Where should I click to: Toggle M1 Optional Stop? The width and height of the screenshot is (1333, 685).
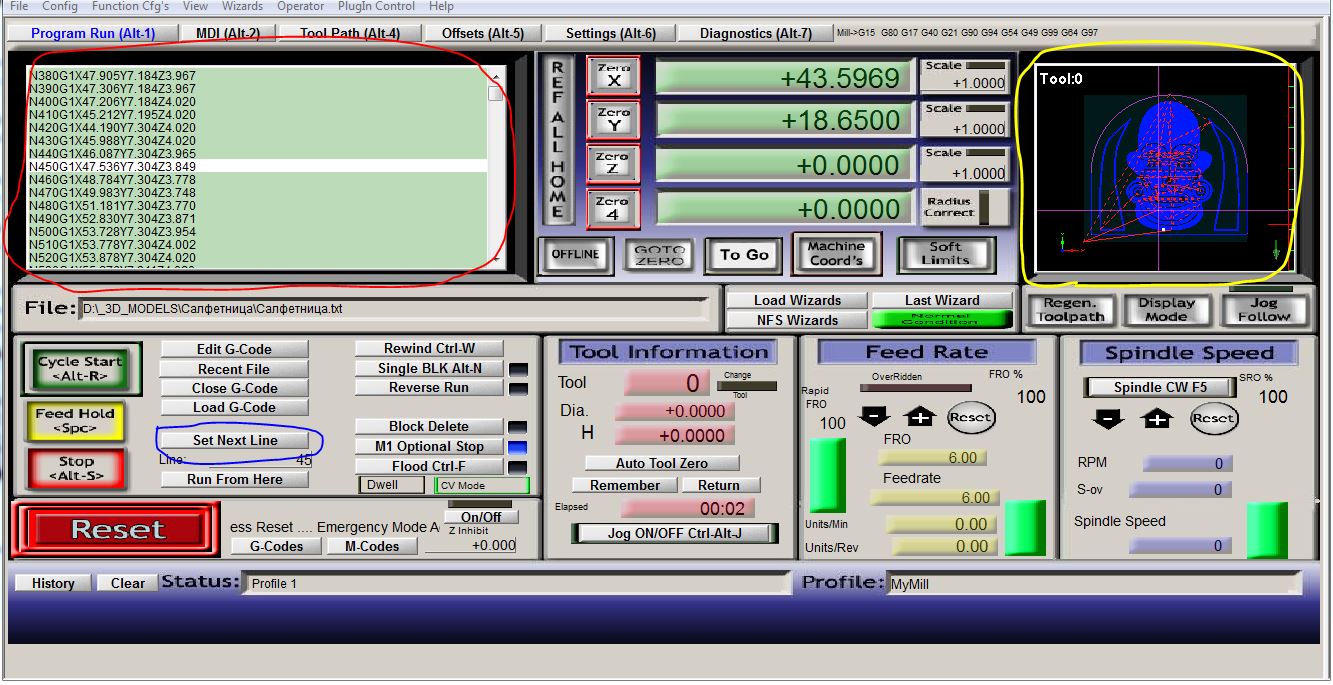429,446
